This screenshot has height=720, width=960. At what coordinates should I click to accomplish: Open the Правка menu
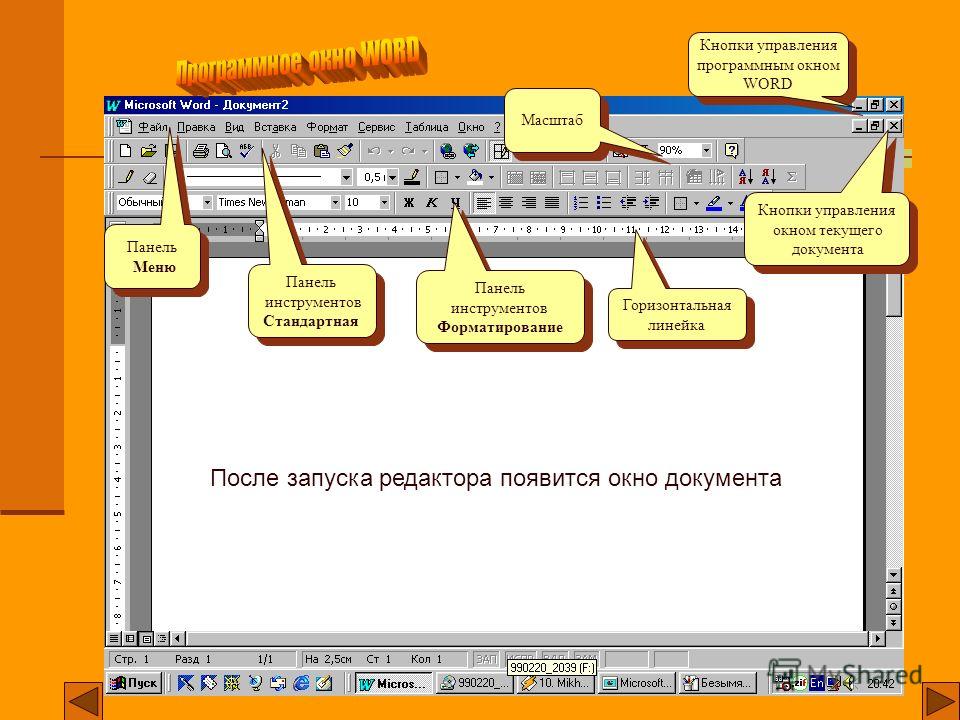point(196,127)
